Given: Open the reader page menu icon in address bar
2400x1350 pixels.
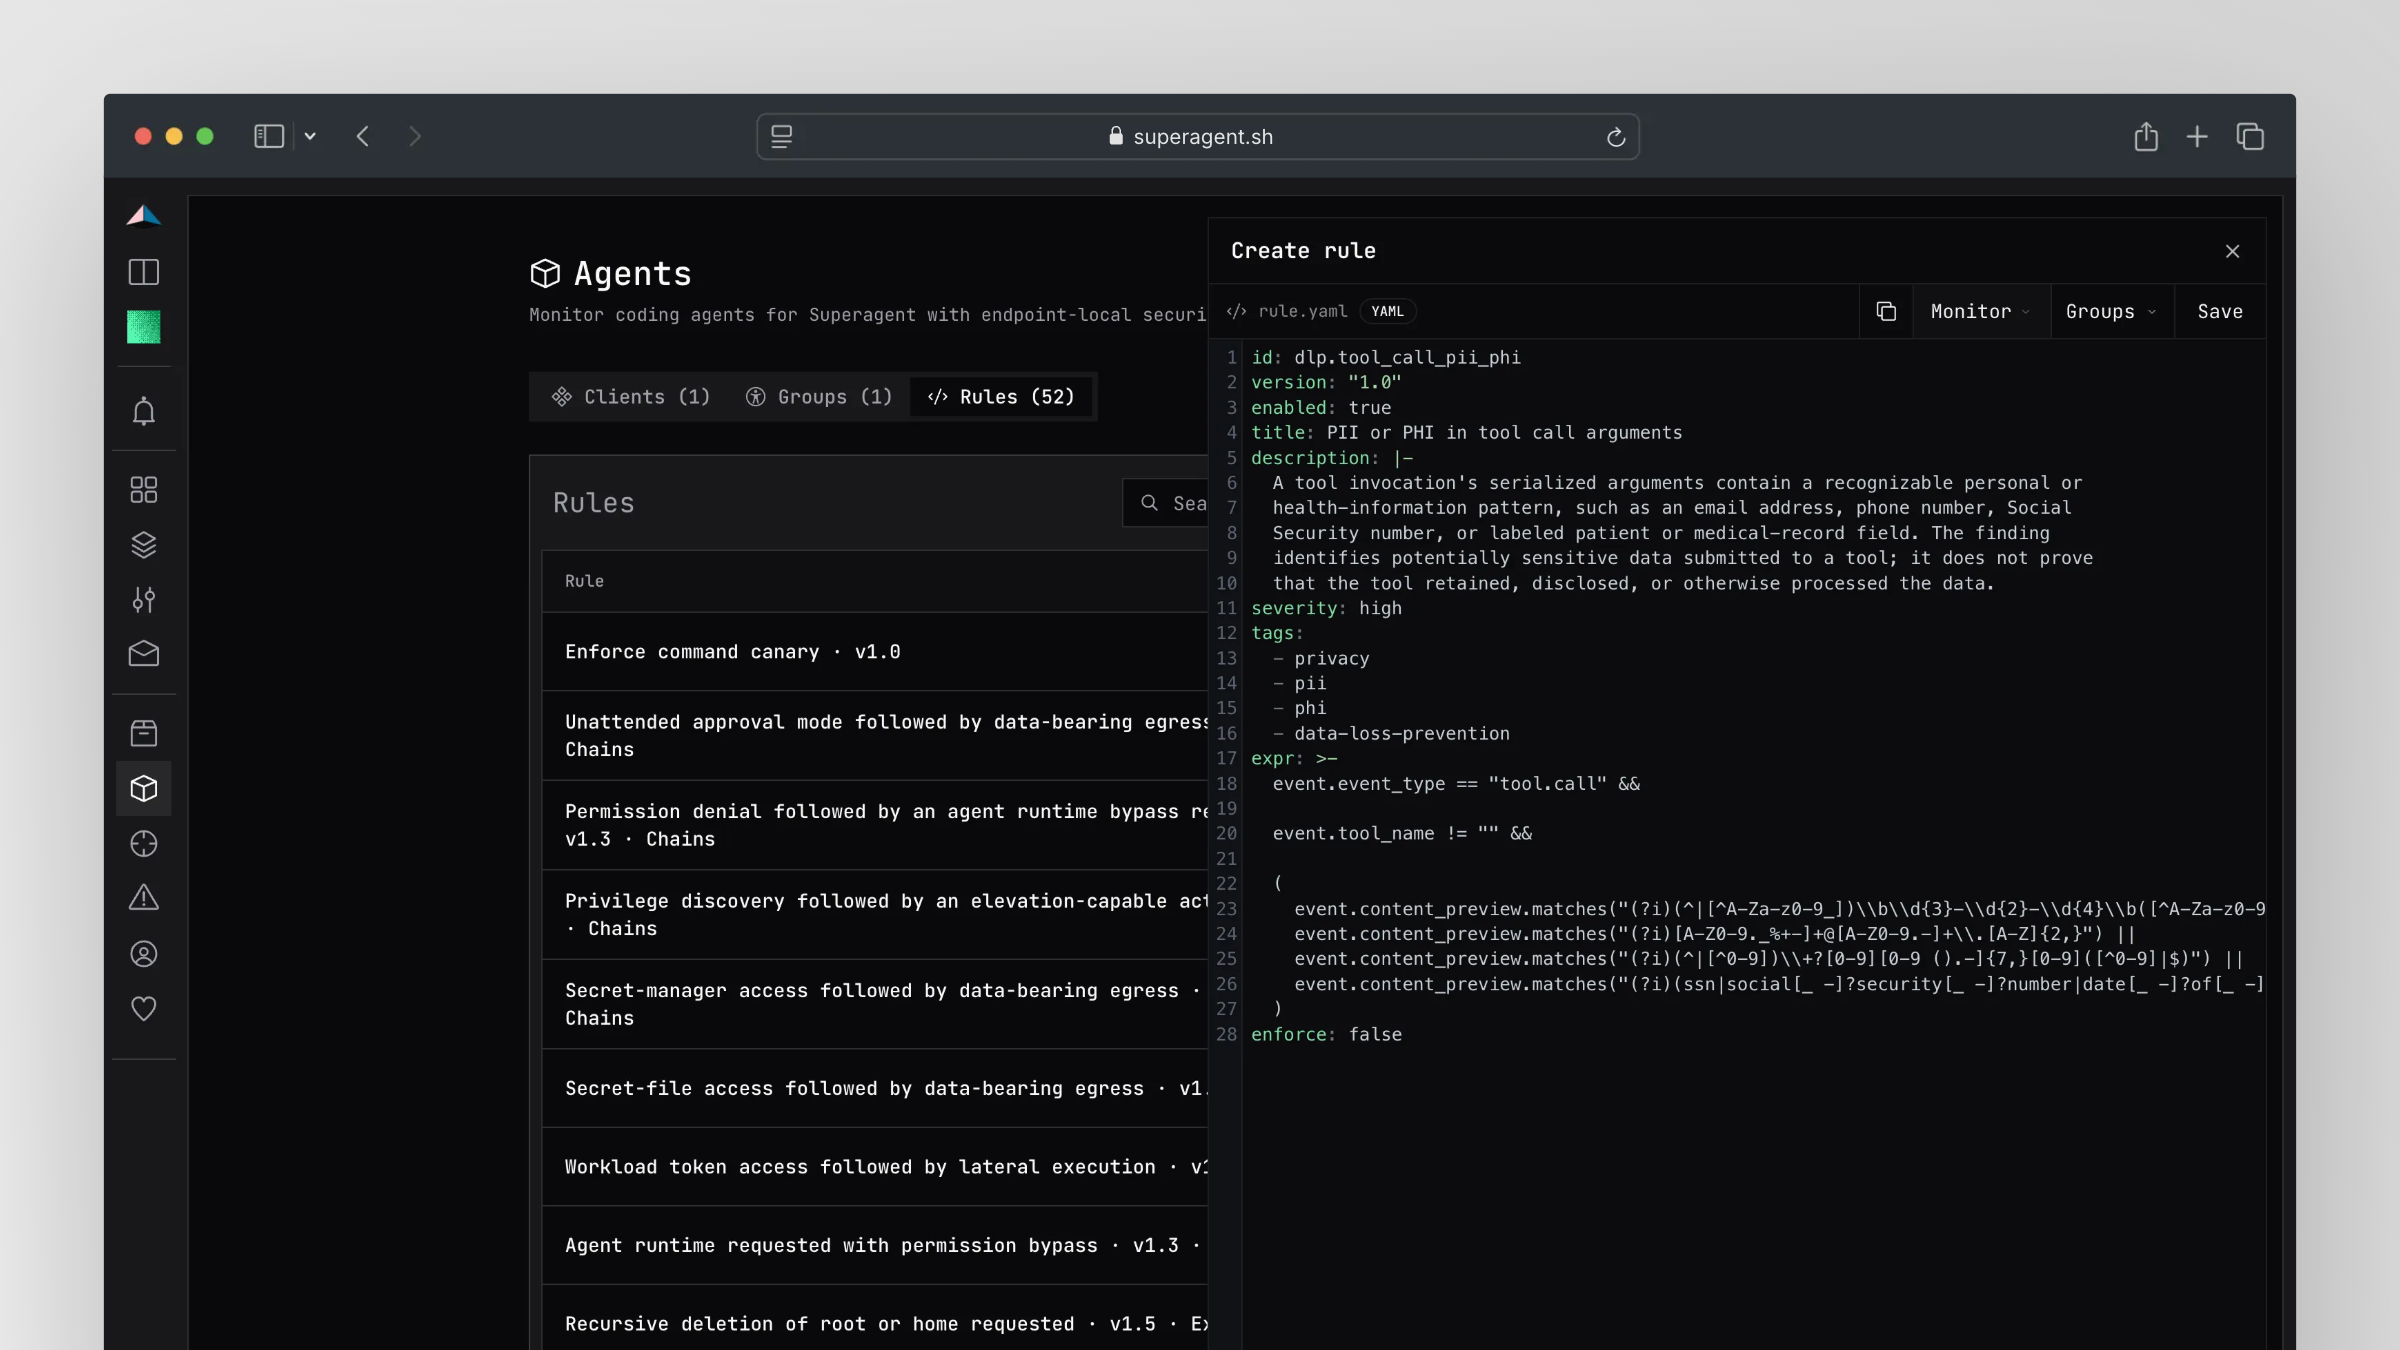Looking at the screenshot, I should click(x=782, y=137).
